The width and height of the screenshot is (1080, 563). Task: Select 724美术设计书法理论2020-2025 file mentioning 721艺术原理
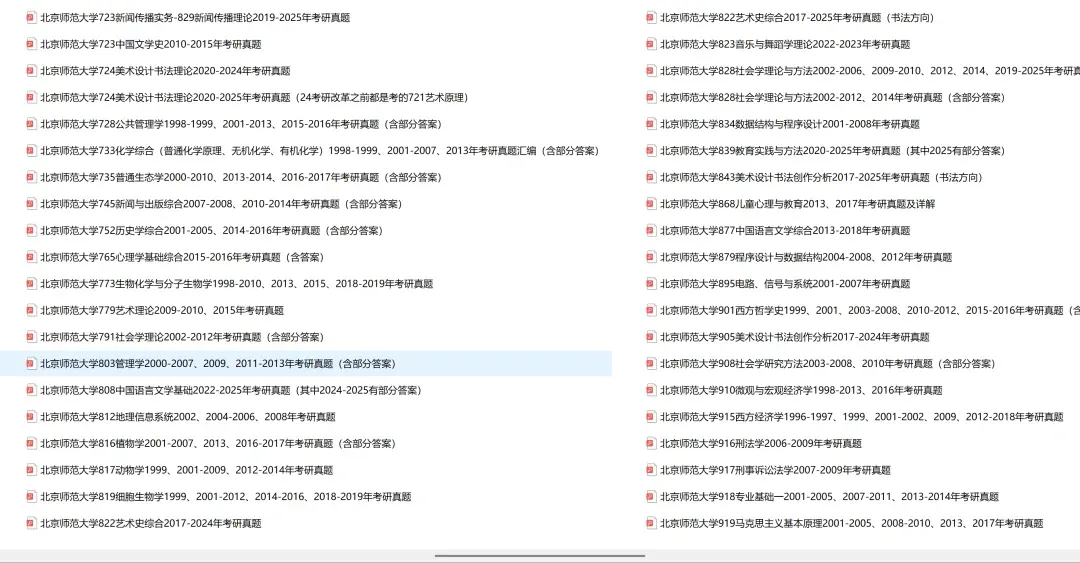point(254,97)
